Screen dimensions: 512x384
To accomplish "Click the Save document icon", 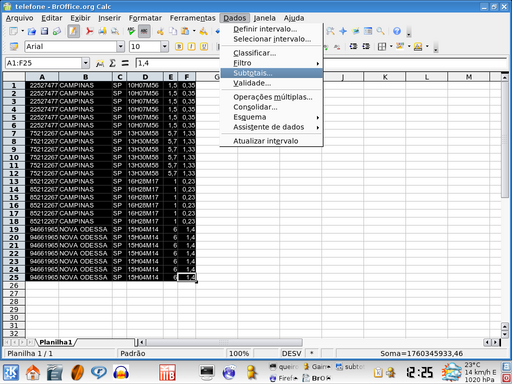I will (44, 31).
